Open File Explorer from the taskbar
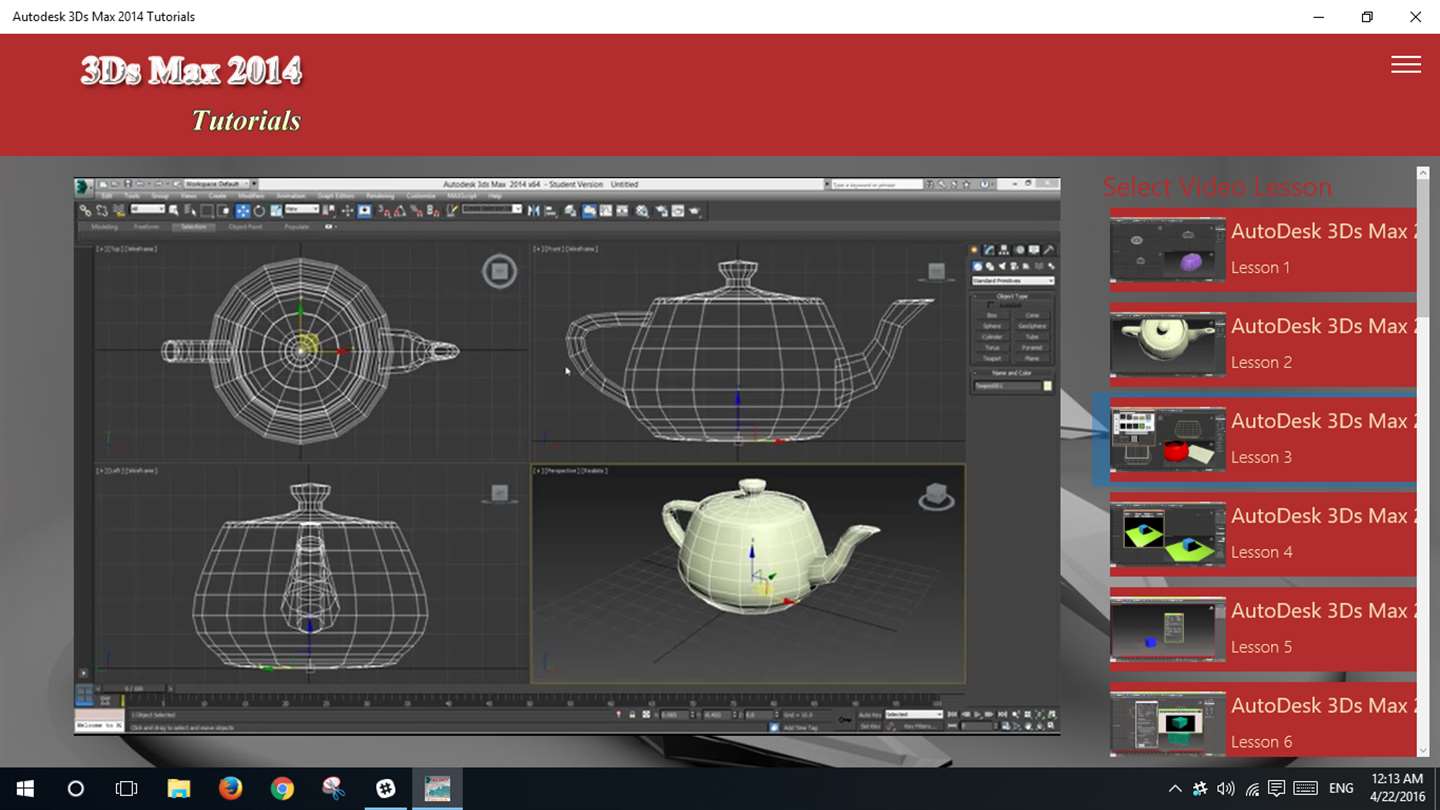Screen dimensions: 1440x810 pyautogui.click(x=178, y=788)
